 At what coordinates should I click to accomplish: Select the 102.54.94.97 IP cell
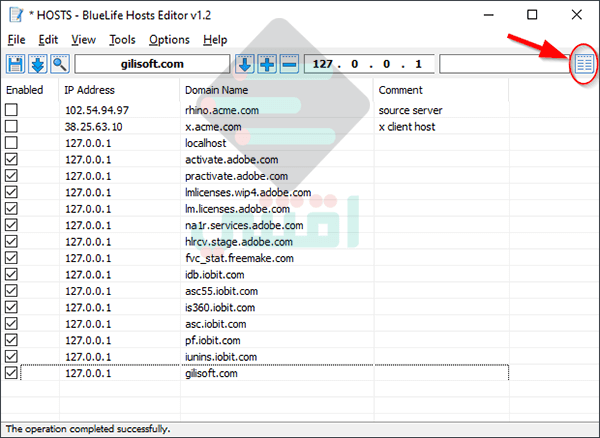tap(97, 110)
